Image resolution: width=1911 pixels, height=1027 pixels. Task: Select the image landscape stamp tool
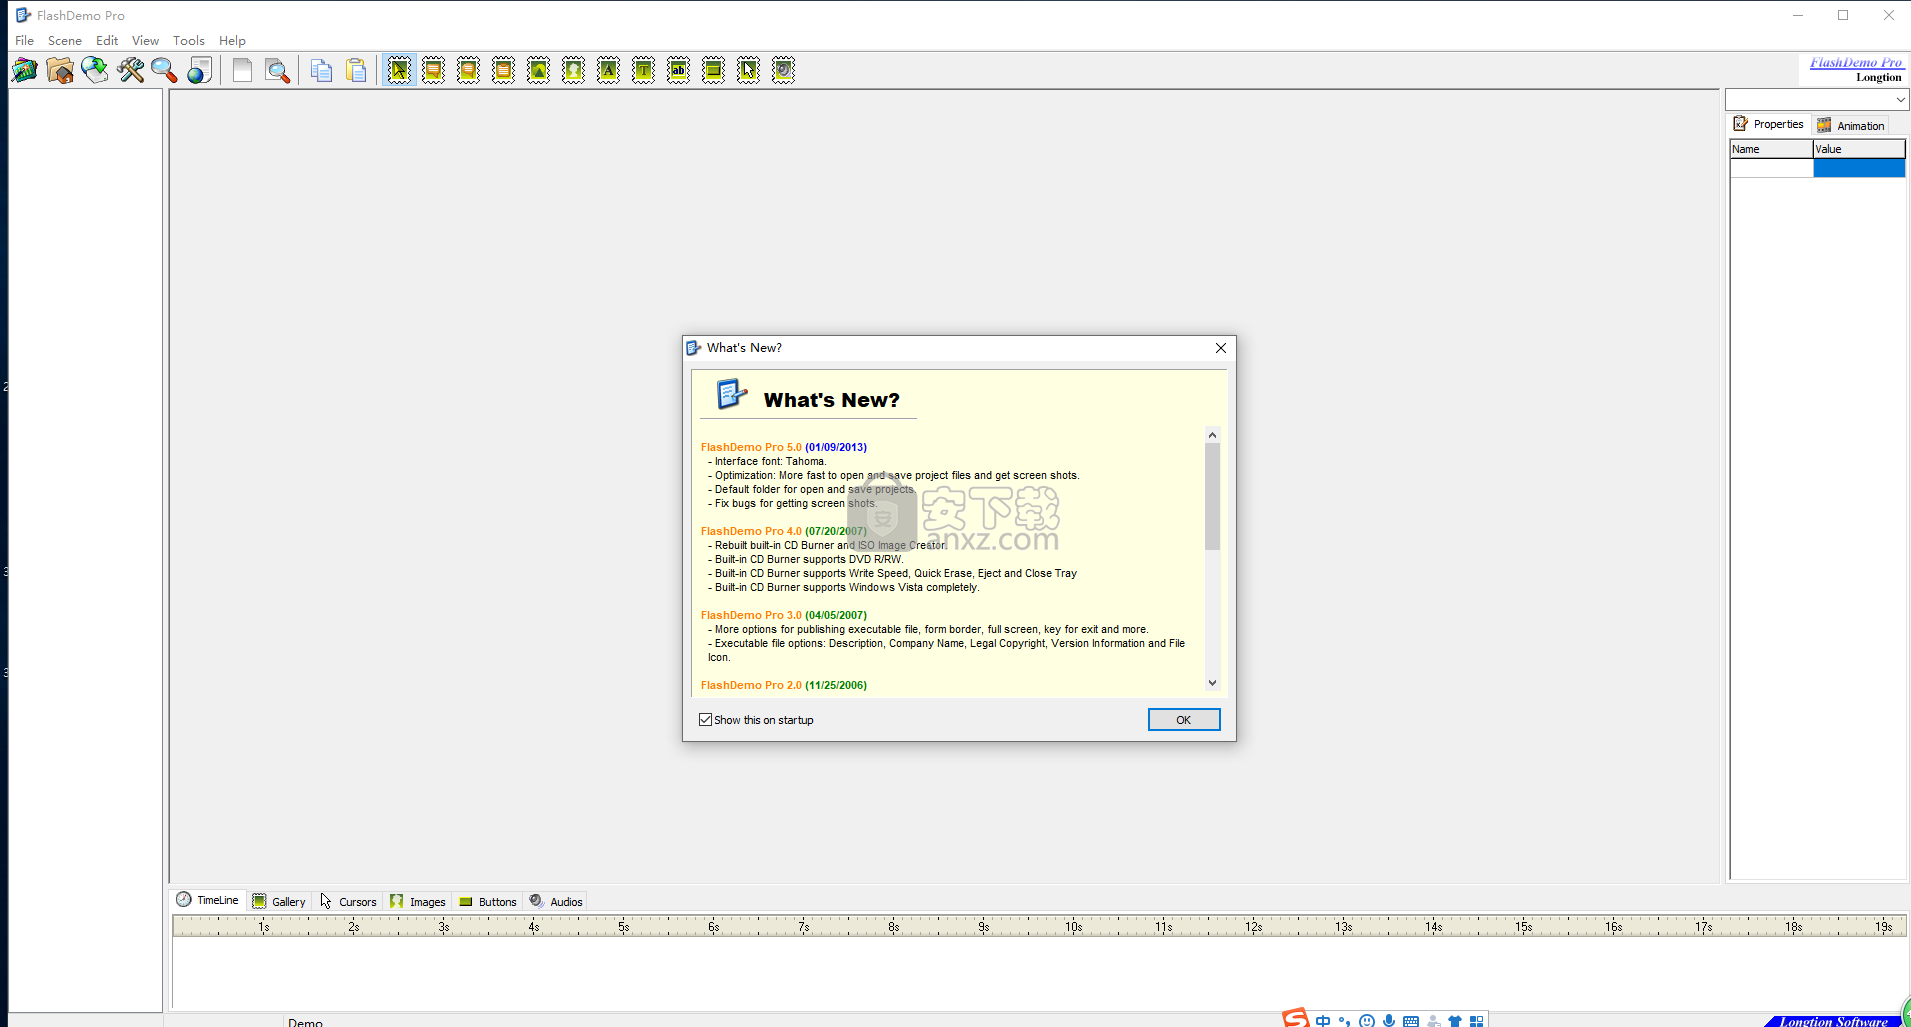[539, 70]
